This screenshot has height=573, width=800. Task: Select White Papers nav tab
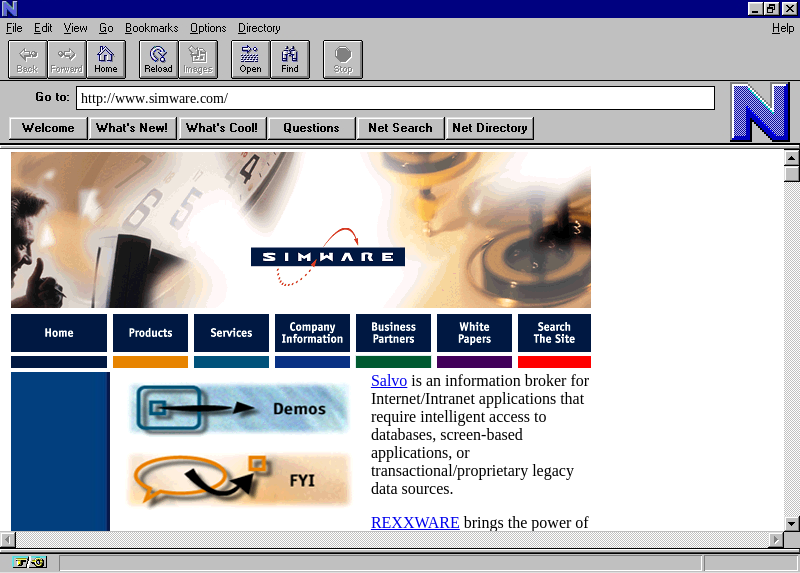[474, 333]
